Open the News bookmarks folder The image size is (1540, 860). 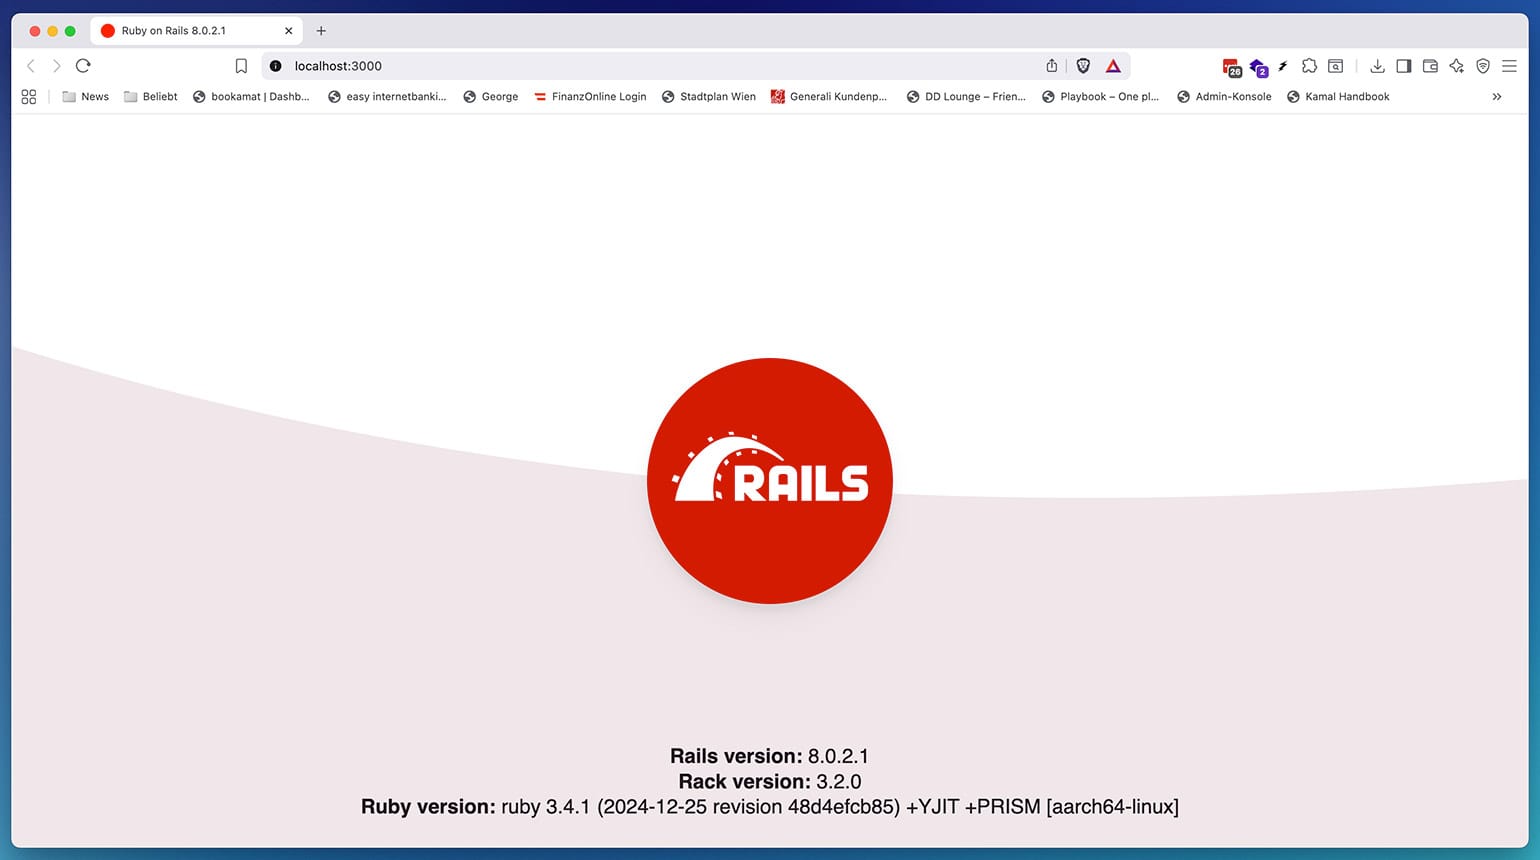85,97
